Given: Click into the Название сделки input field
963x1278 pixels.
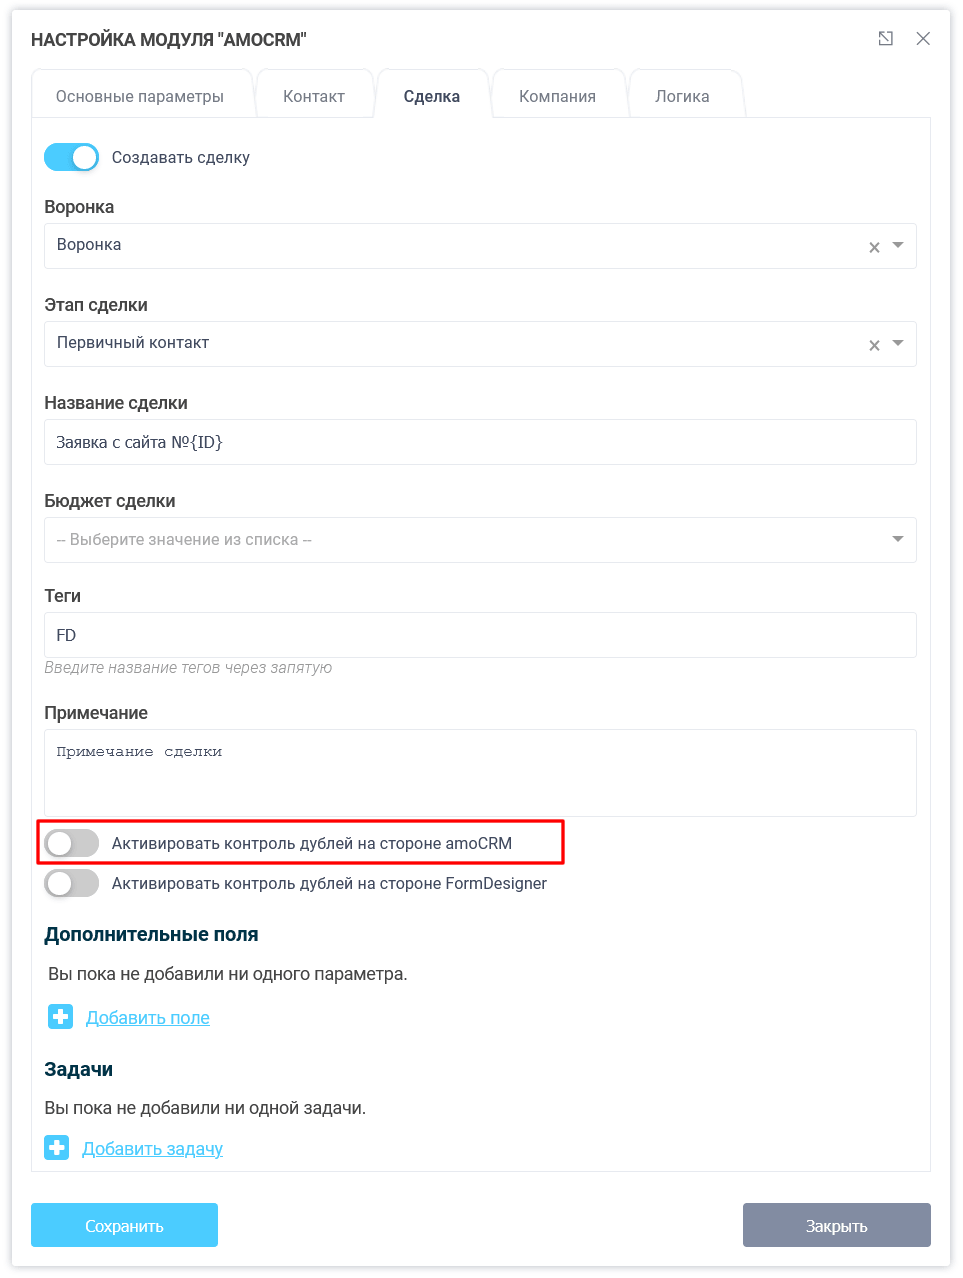Looking at the screenshot, I should [480, 442].
